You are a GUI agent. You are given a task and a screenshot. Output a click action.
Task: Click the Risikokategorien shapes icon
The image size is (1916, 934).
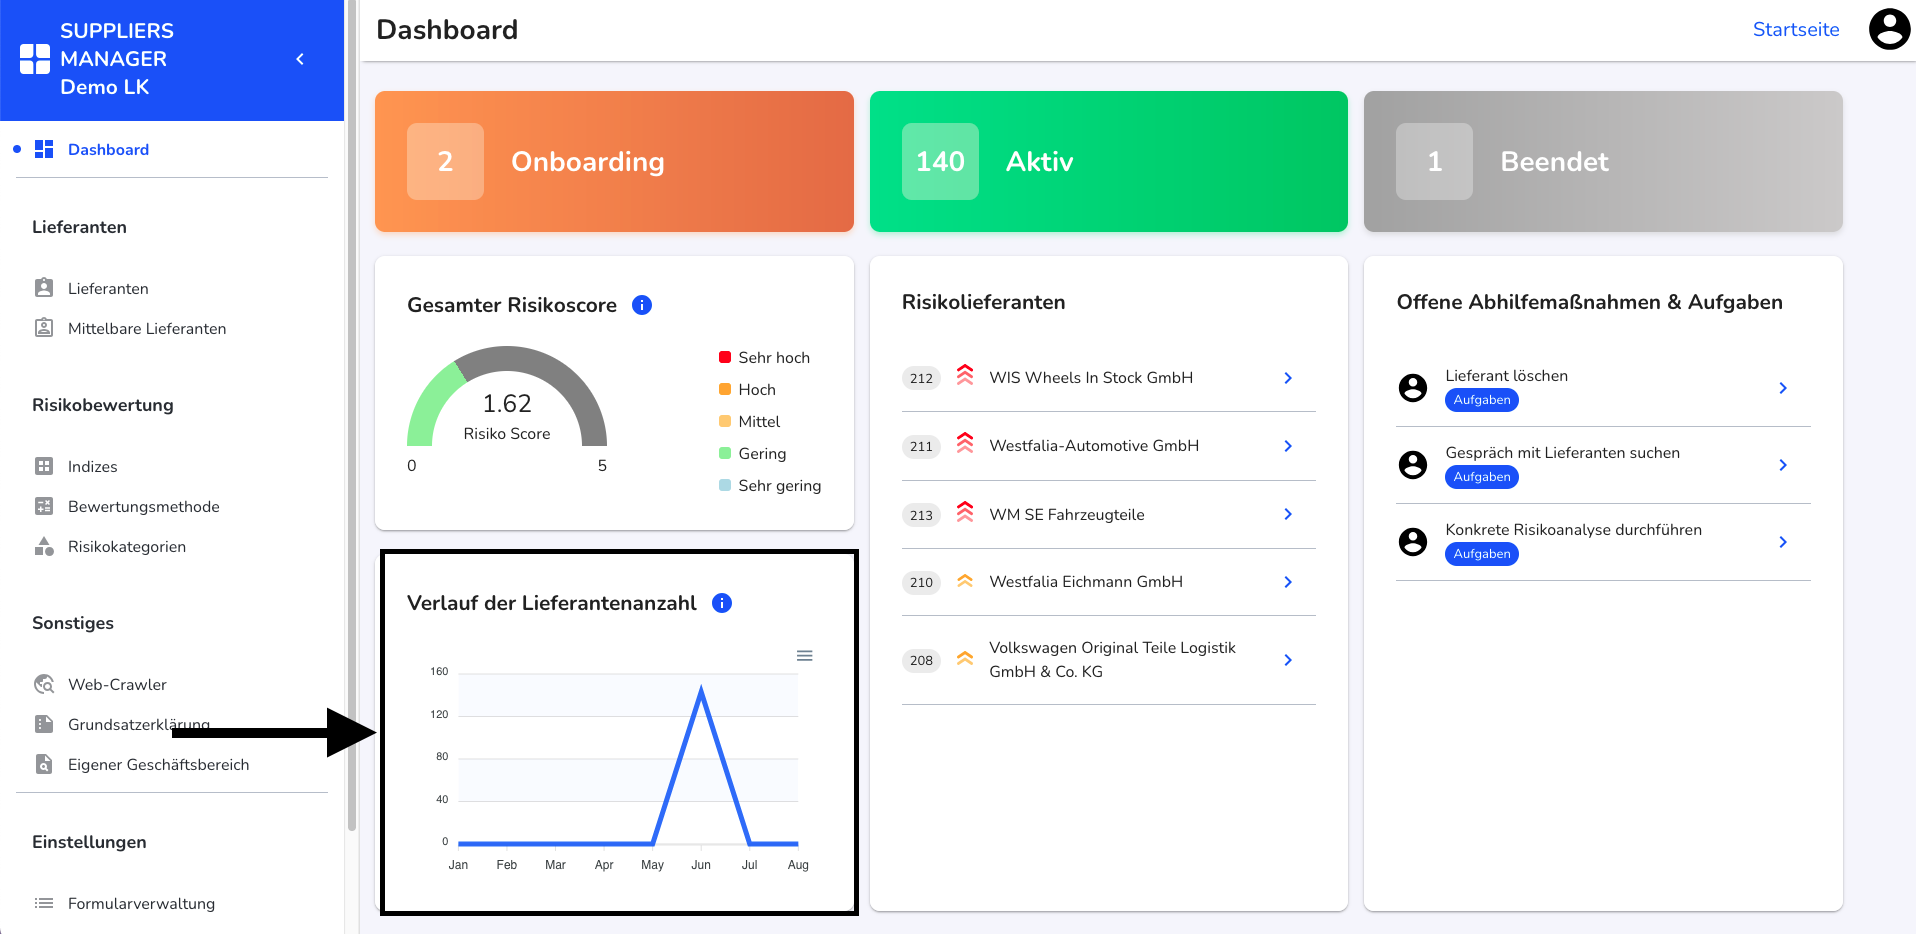(44, 546)
